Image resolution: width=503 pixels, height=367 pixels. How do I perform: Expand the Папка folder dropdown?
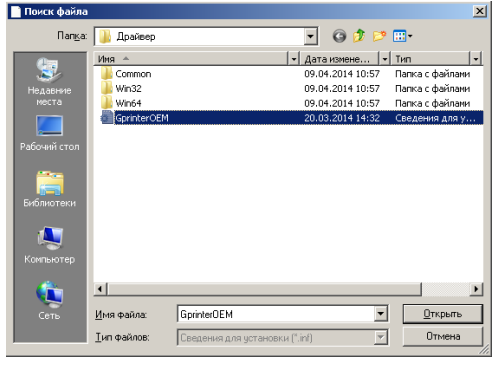[310, 36]
